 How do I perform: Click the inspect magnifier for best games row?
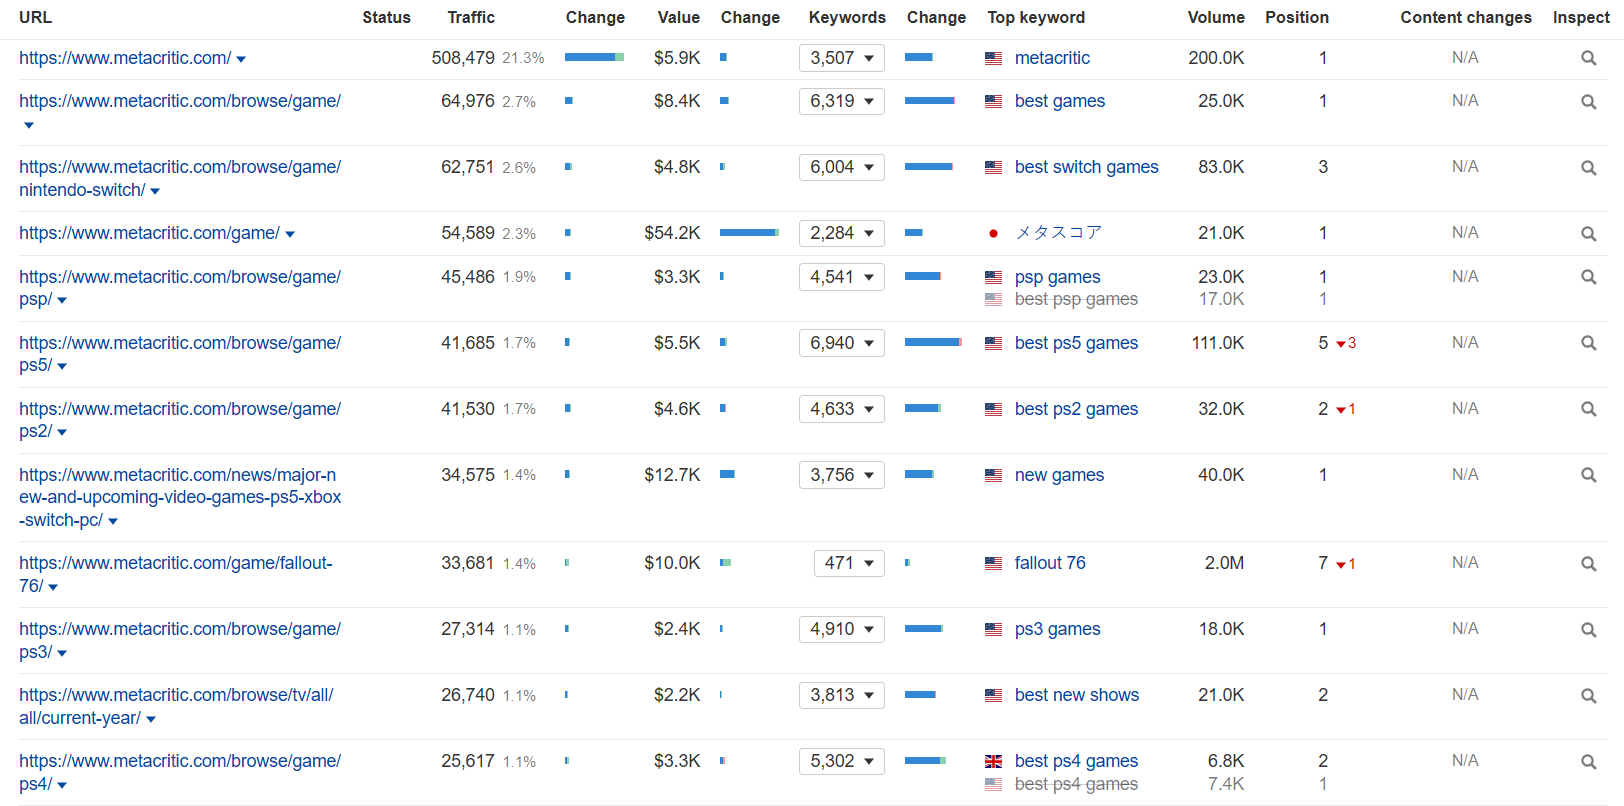pyautogui.click(x=1588, y=101)
